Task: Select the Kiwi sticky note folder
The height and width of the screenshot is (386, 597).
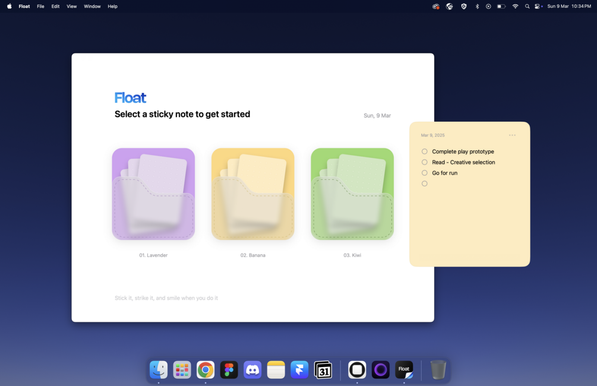Action: (352, 194)
